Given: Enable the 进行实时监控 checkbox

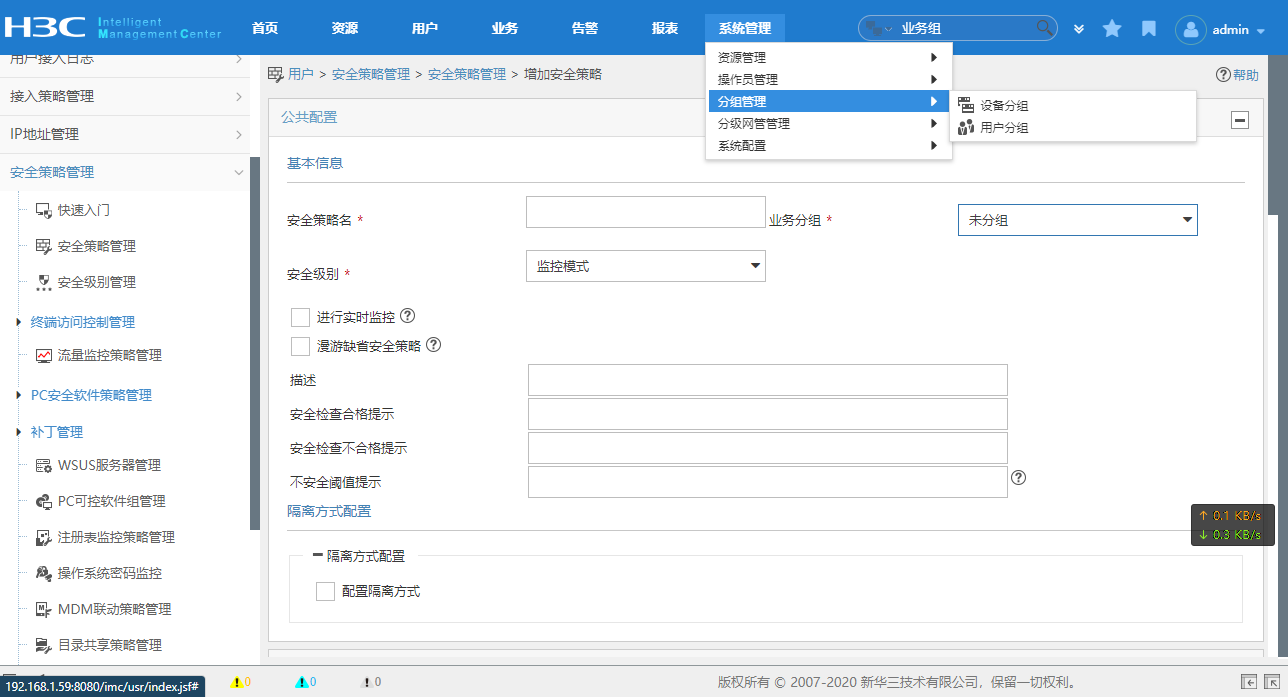Looking at the screenshot, I should pos(300,317).
